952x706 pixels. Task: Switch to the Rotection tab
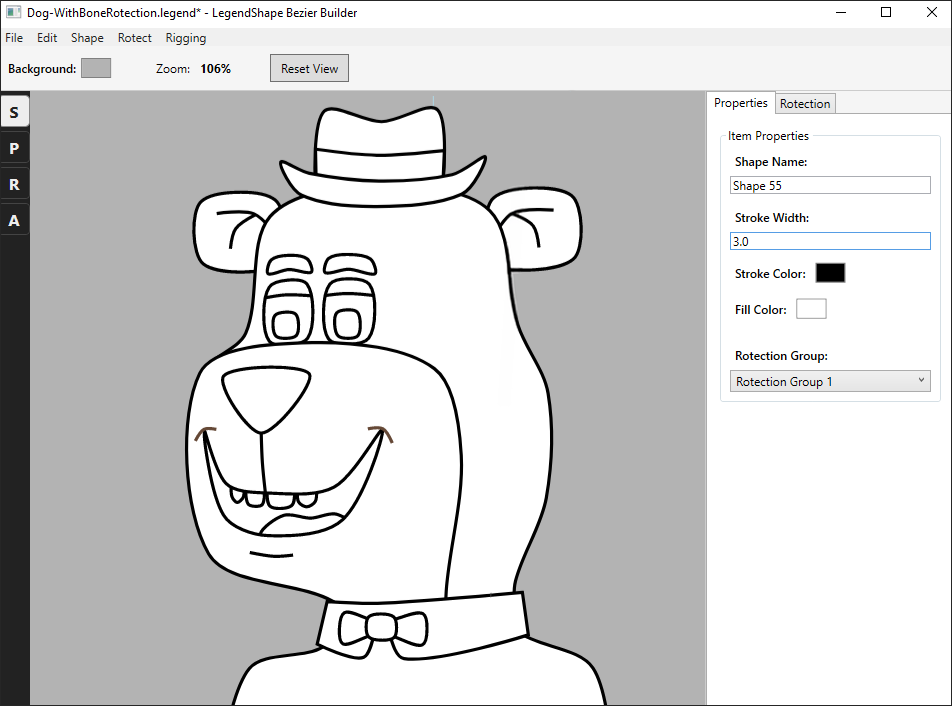tap(805, 103)
